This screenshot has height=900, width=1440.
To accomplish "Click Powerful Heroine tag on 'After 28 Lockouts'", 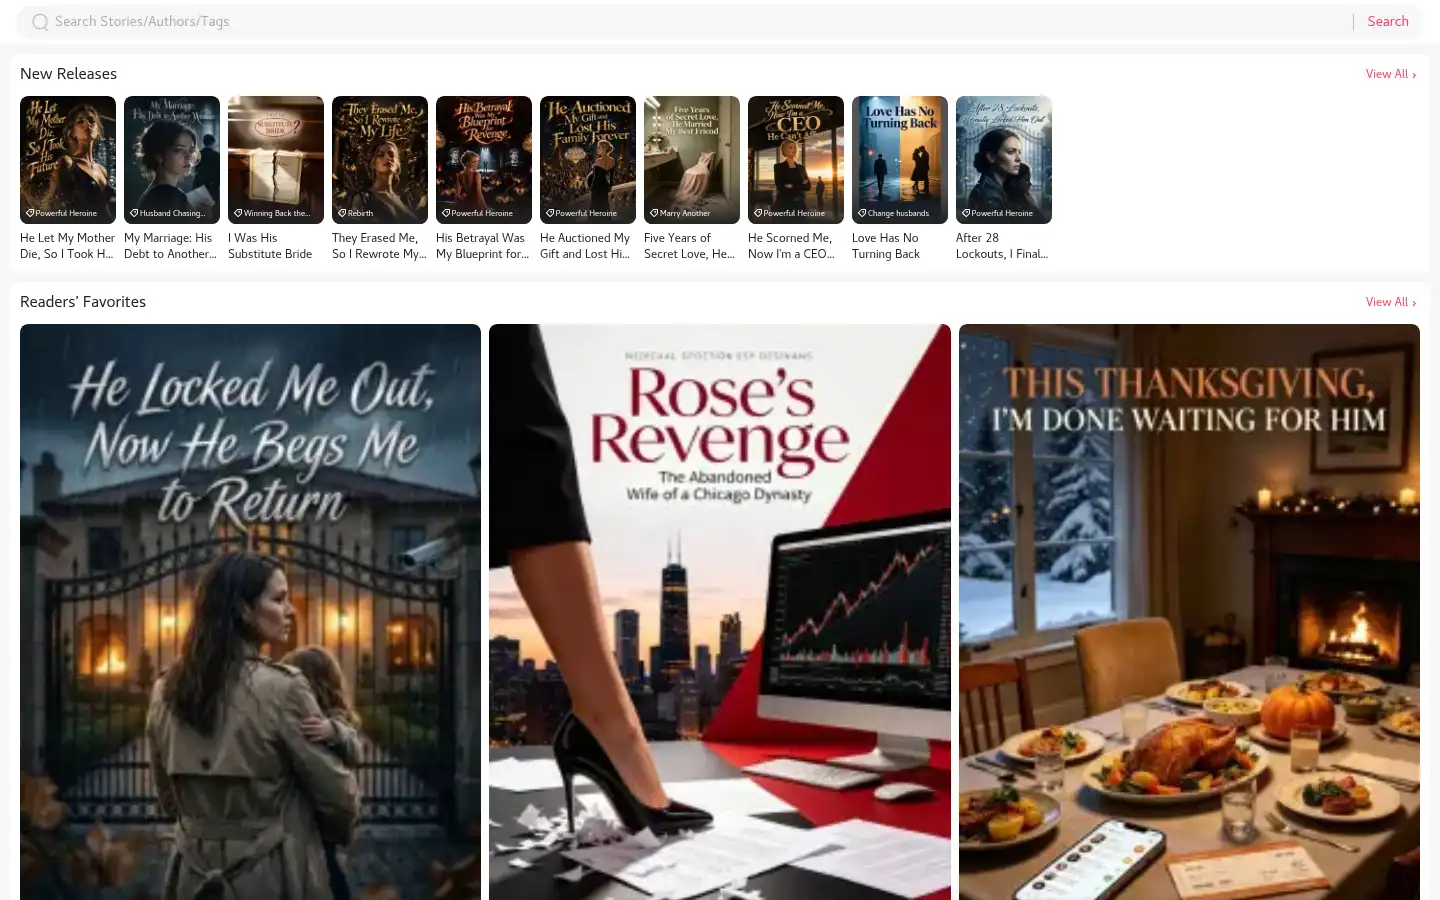I will (998, 213).
